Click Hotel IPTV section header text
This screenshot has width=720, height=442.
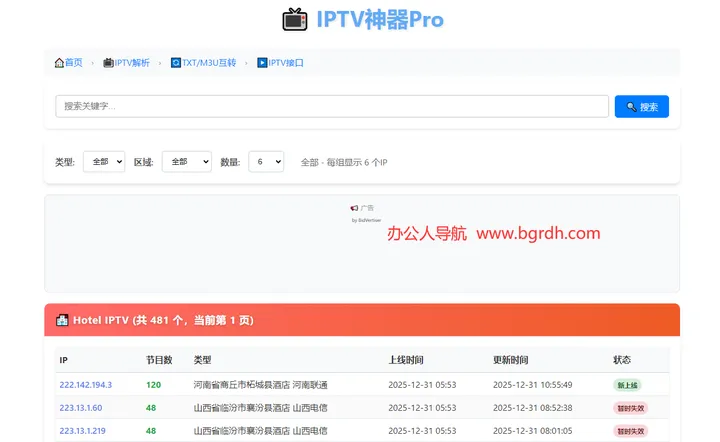click(163, 320)
